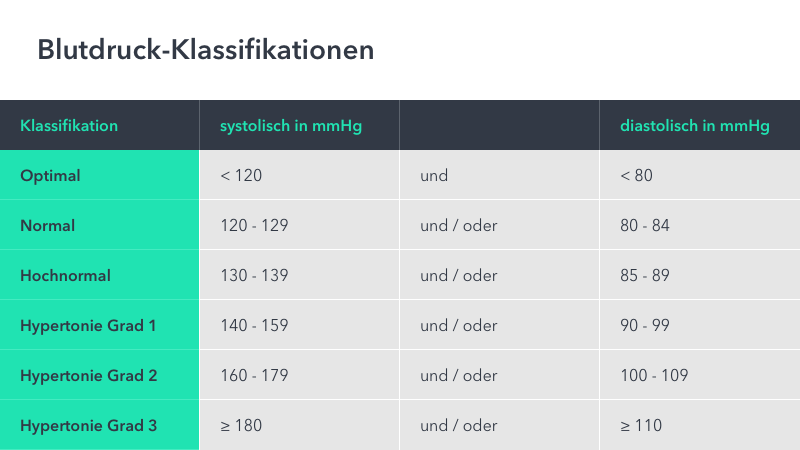Click the Blutdruck-Klassifikationen title

pyautogui.click(x=206, y=50)
